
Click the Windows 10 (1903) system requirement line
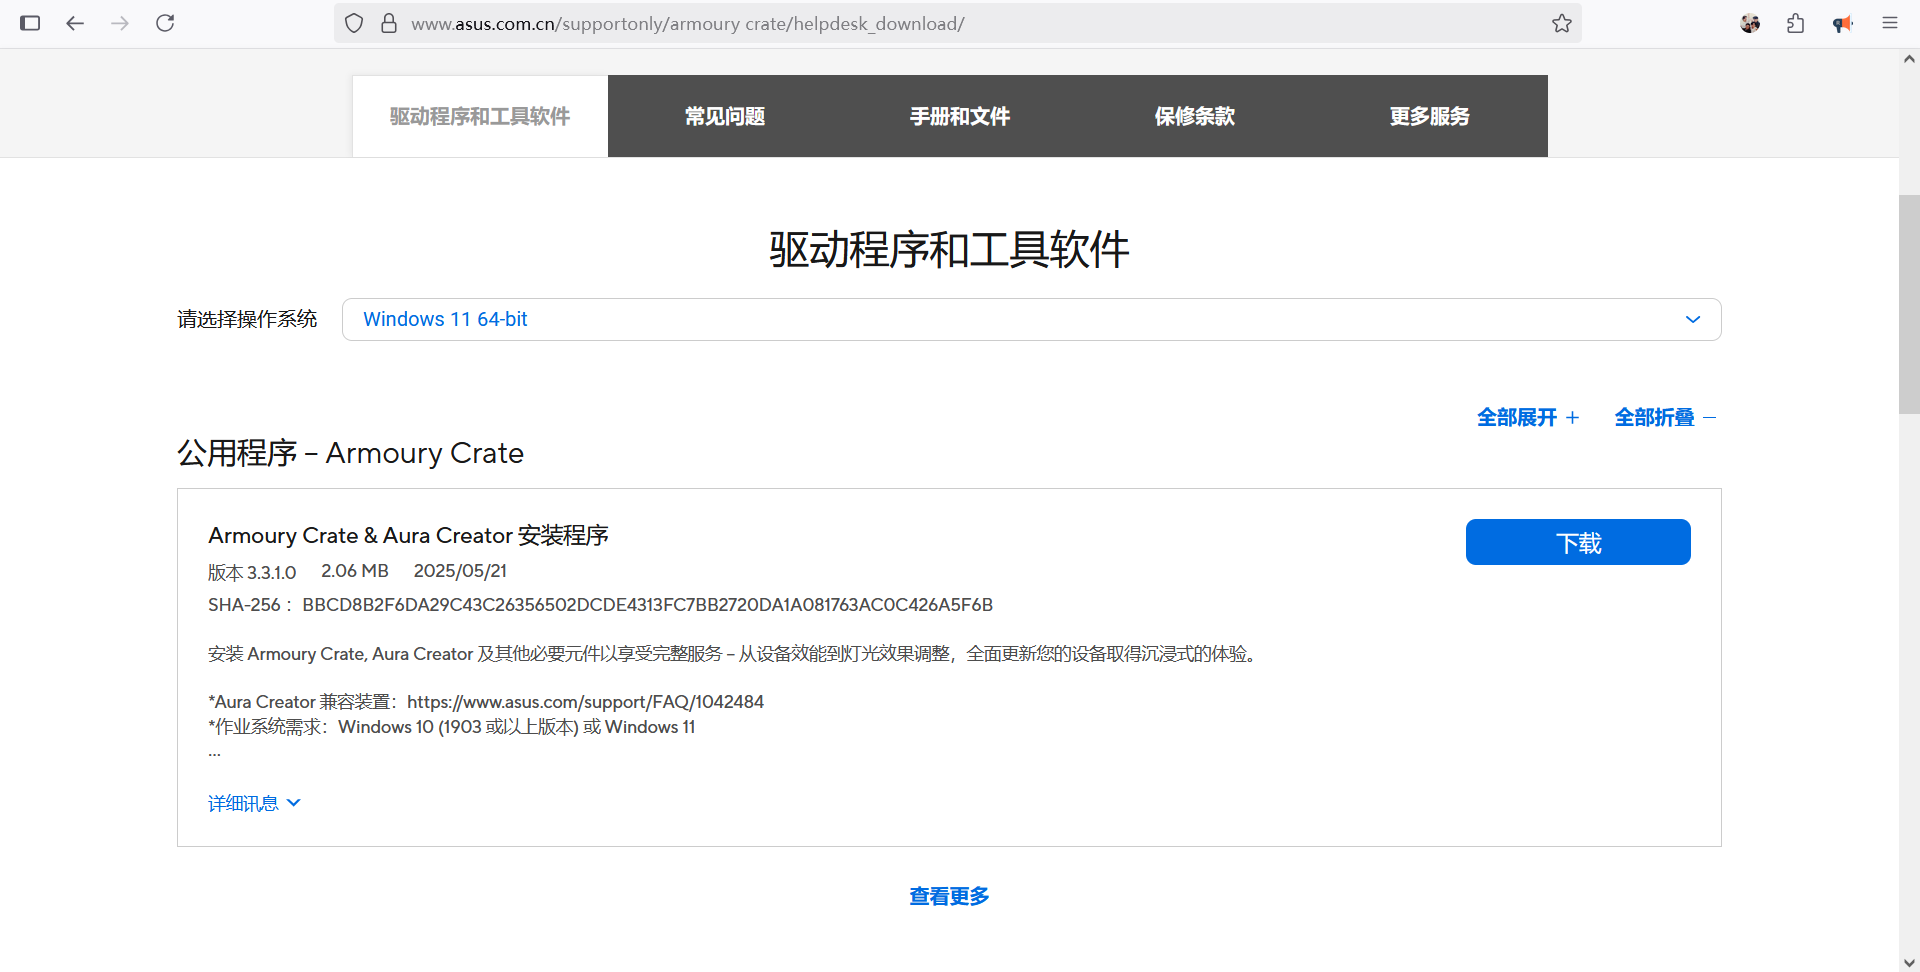(452, 727)
